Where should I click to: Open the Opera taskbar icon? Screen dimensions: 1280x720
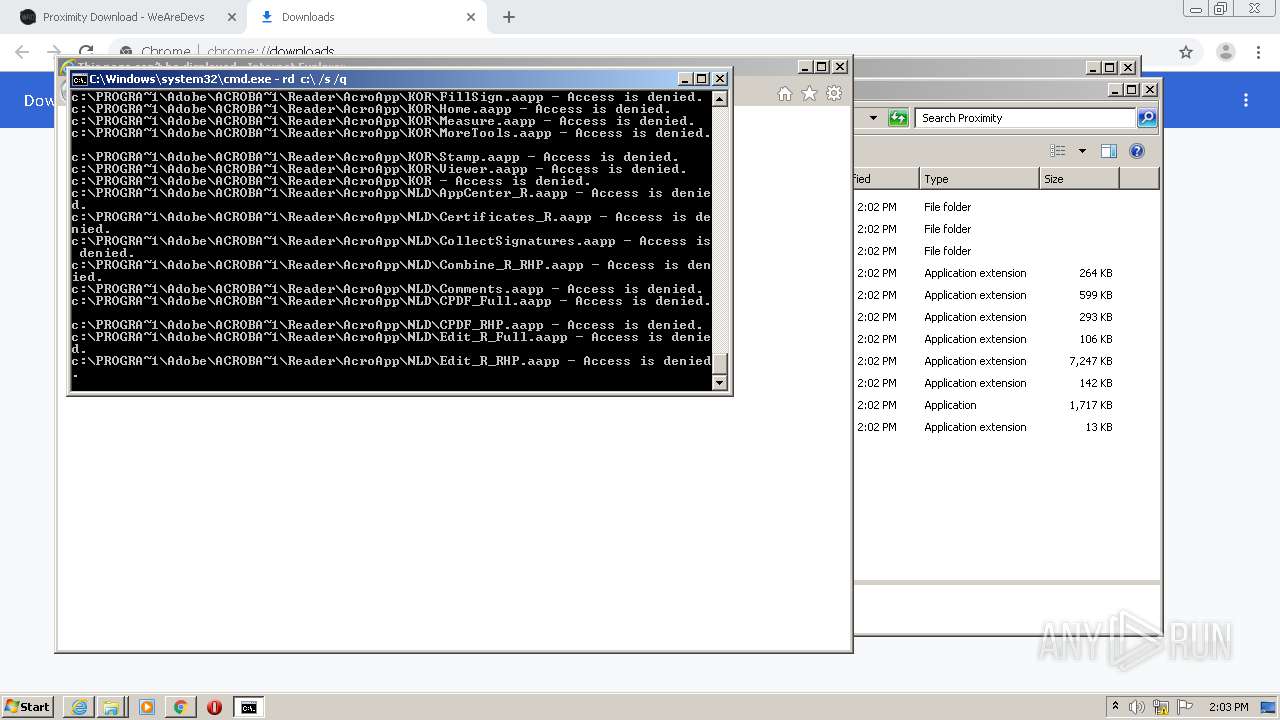click(x=214, y=707)
